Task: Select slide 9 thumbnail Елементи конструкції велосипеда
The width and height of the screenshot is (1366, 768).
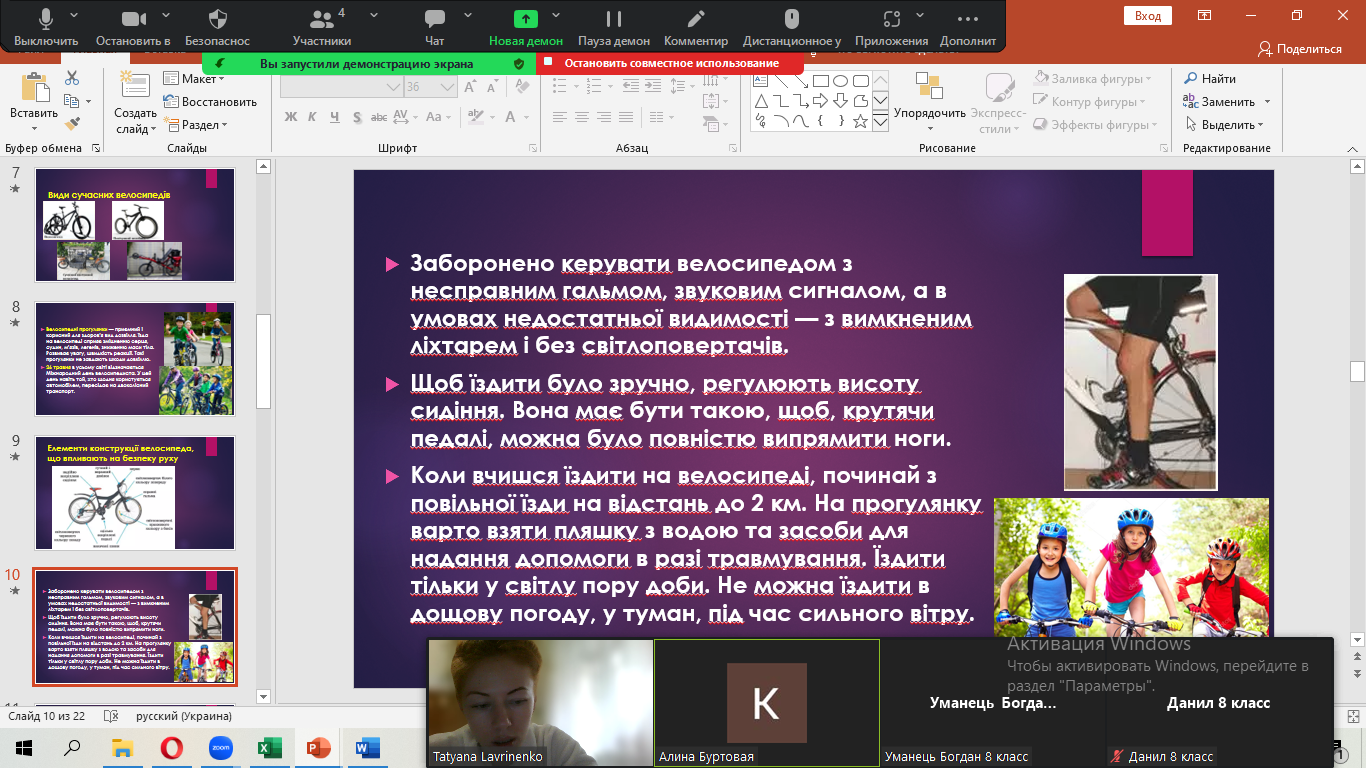Action: (135, 493)
